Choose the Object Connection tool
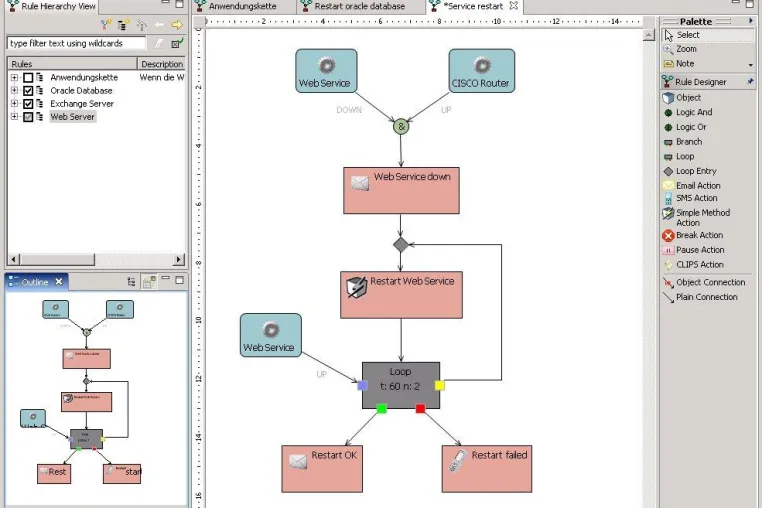Image resolution: width=762 pixels, height=508 pixels. tap(704, 282)
